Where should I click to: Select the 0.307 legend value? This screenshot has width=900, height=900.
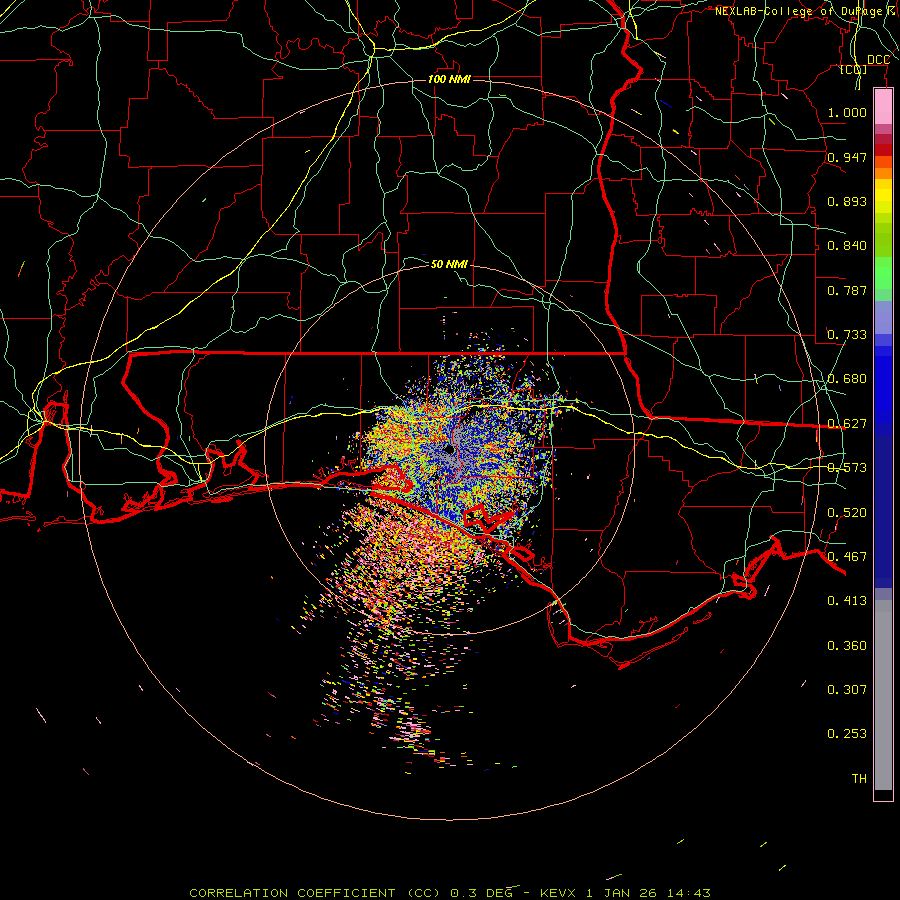pos(847,689)
